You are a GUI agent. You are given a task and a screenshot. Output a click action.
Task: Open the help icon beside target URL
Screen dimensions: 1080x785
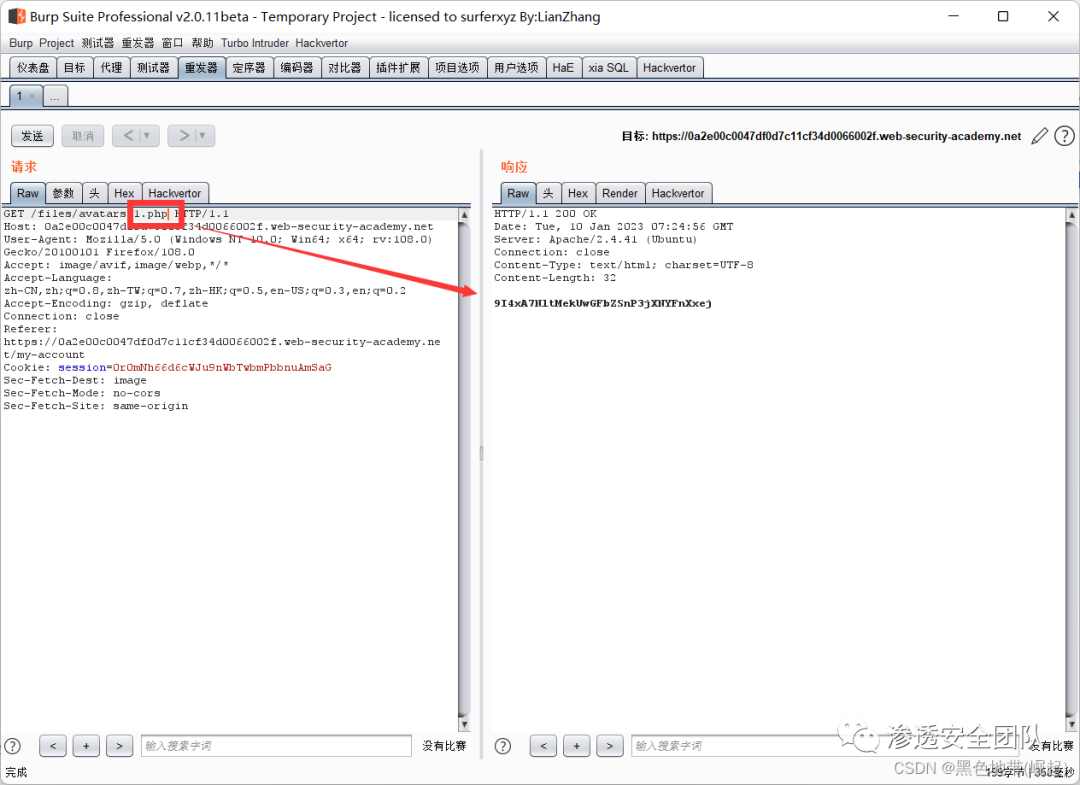(x=1064, y=136)
